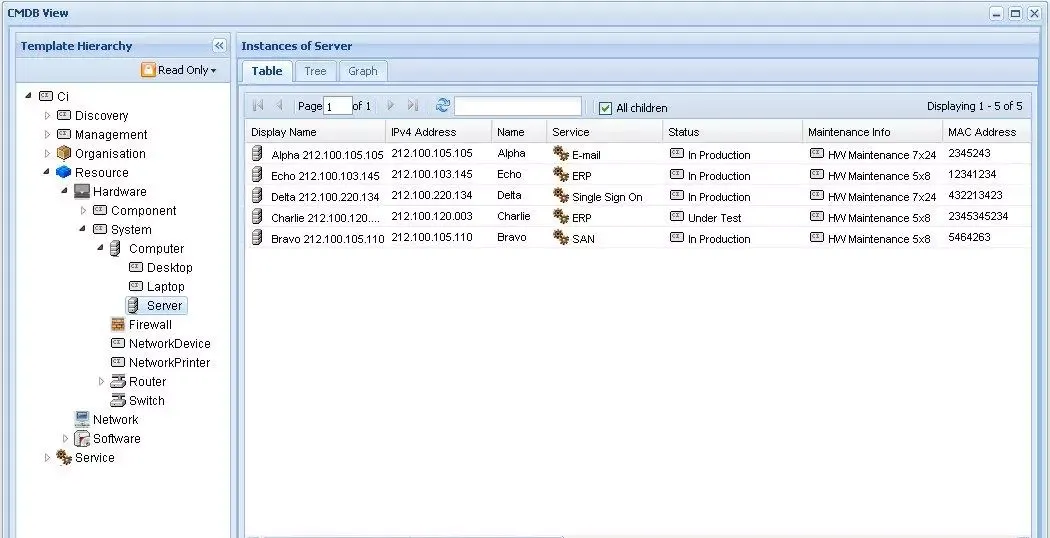
Task: Expand the Software node
Action: pos(65,438)
